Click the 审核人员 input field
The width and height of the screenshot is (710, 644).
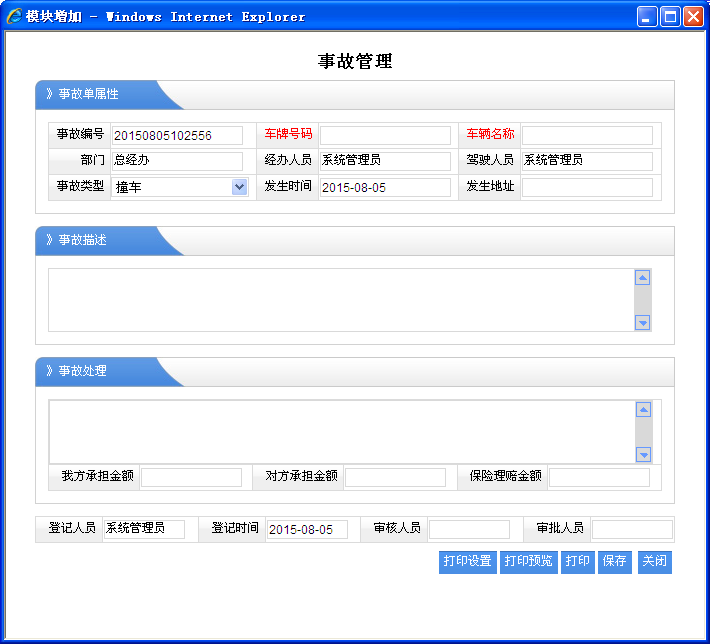coord(469,529)
